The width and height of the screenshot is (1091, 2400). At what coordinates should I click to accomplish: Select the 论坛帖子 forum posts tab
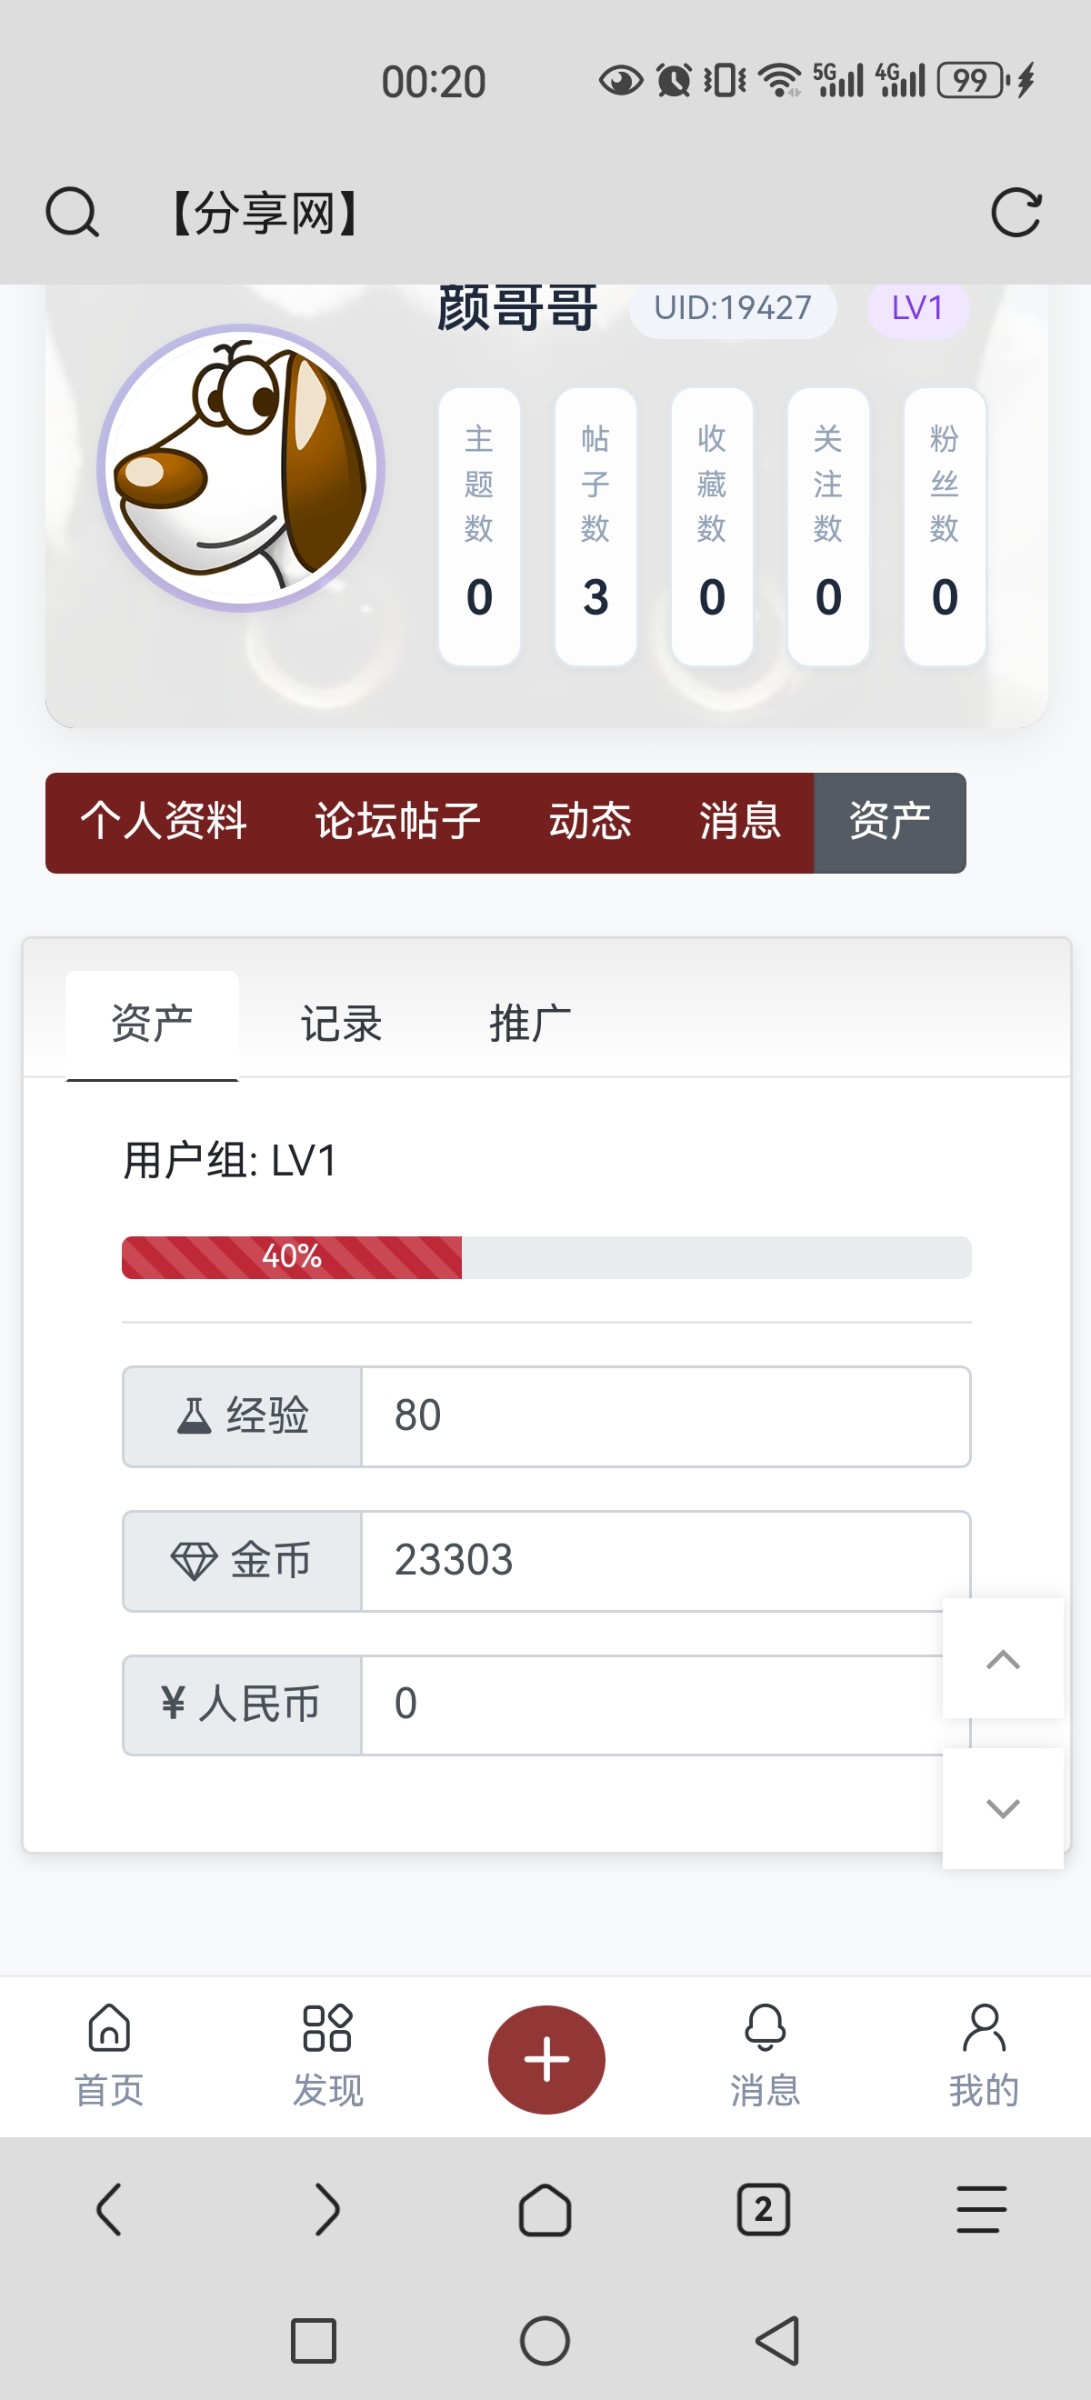395,822
